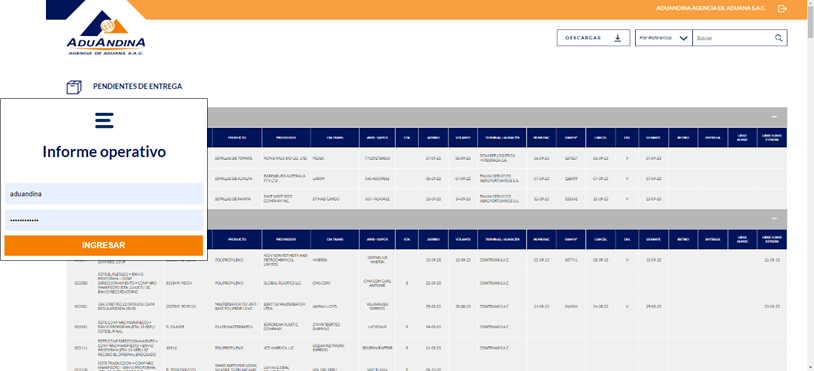Click the FEDEX cell in the first table
Viewport: 814px width, 371px height.
point(318,158)
